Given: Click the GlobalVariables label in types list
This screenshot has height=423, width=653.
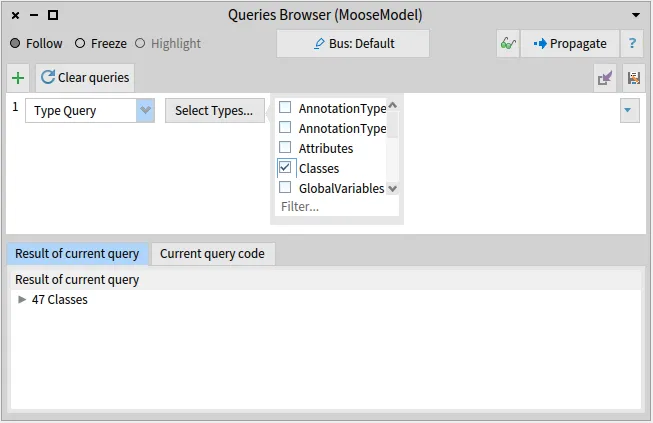Looking at the screenshot, I should 341,188.
